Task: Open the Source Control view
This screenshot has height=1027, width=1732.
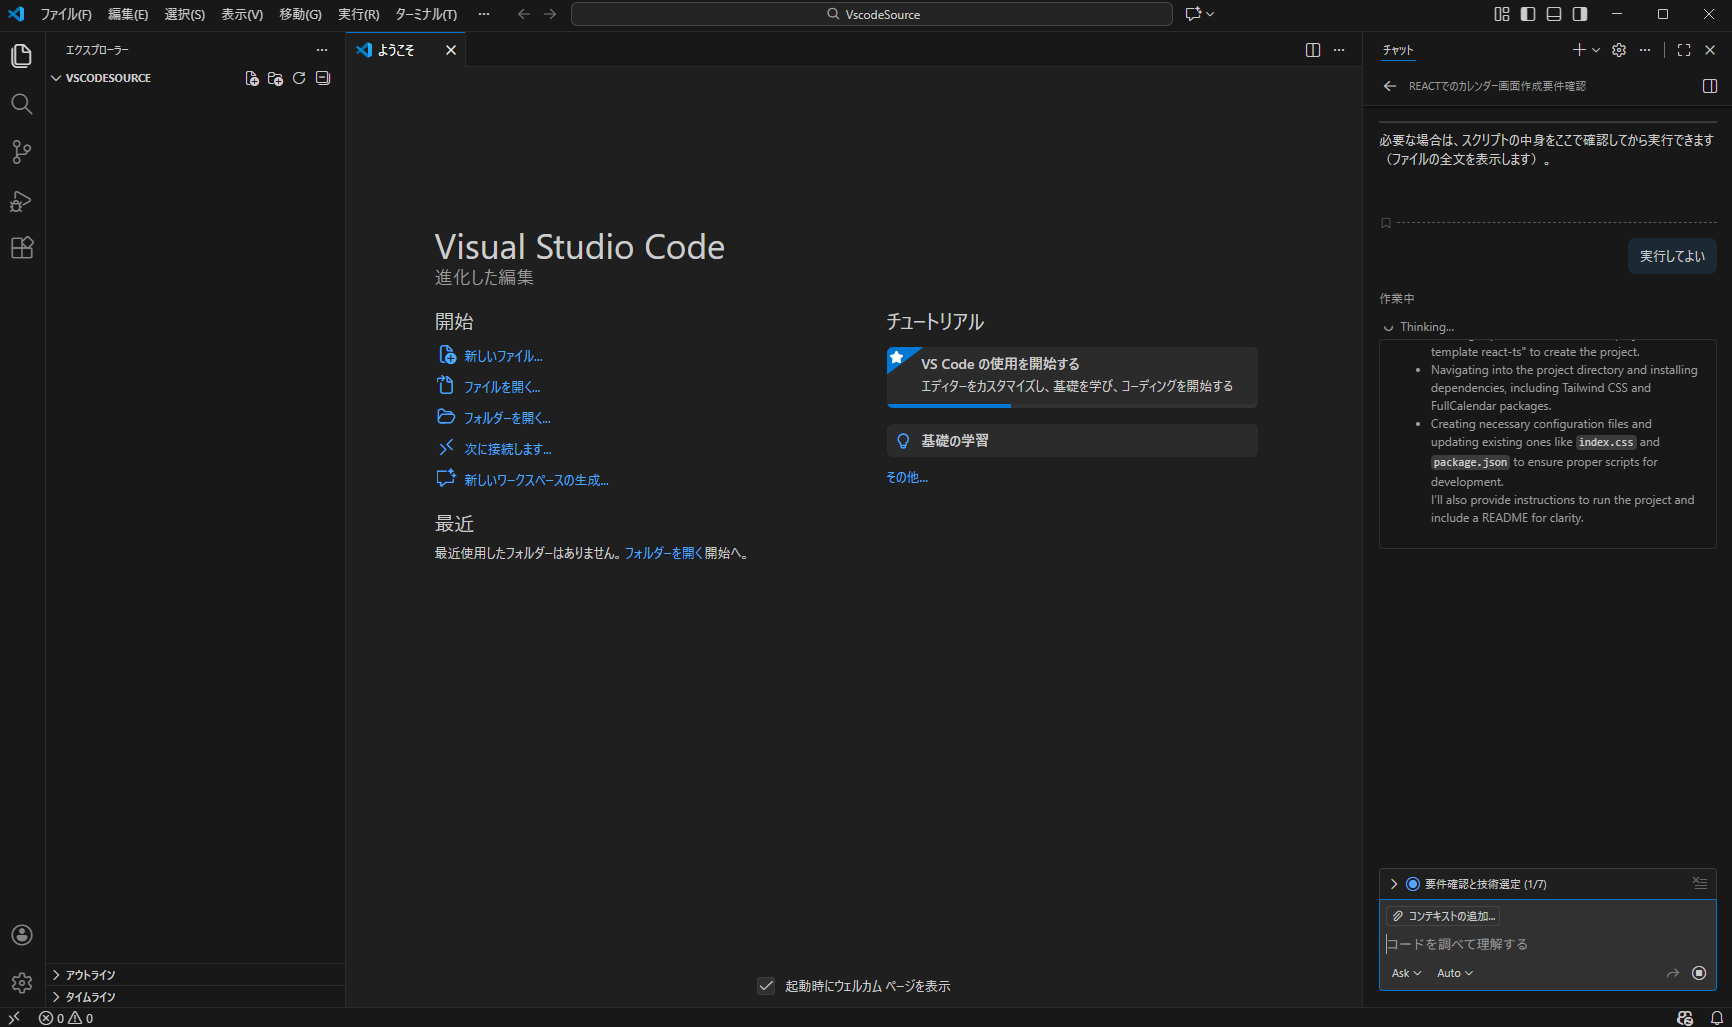Action: tap(21, 152)
